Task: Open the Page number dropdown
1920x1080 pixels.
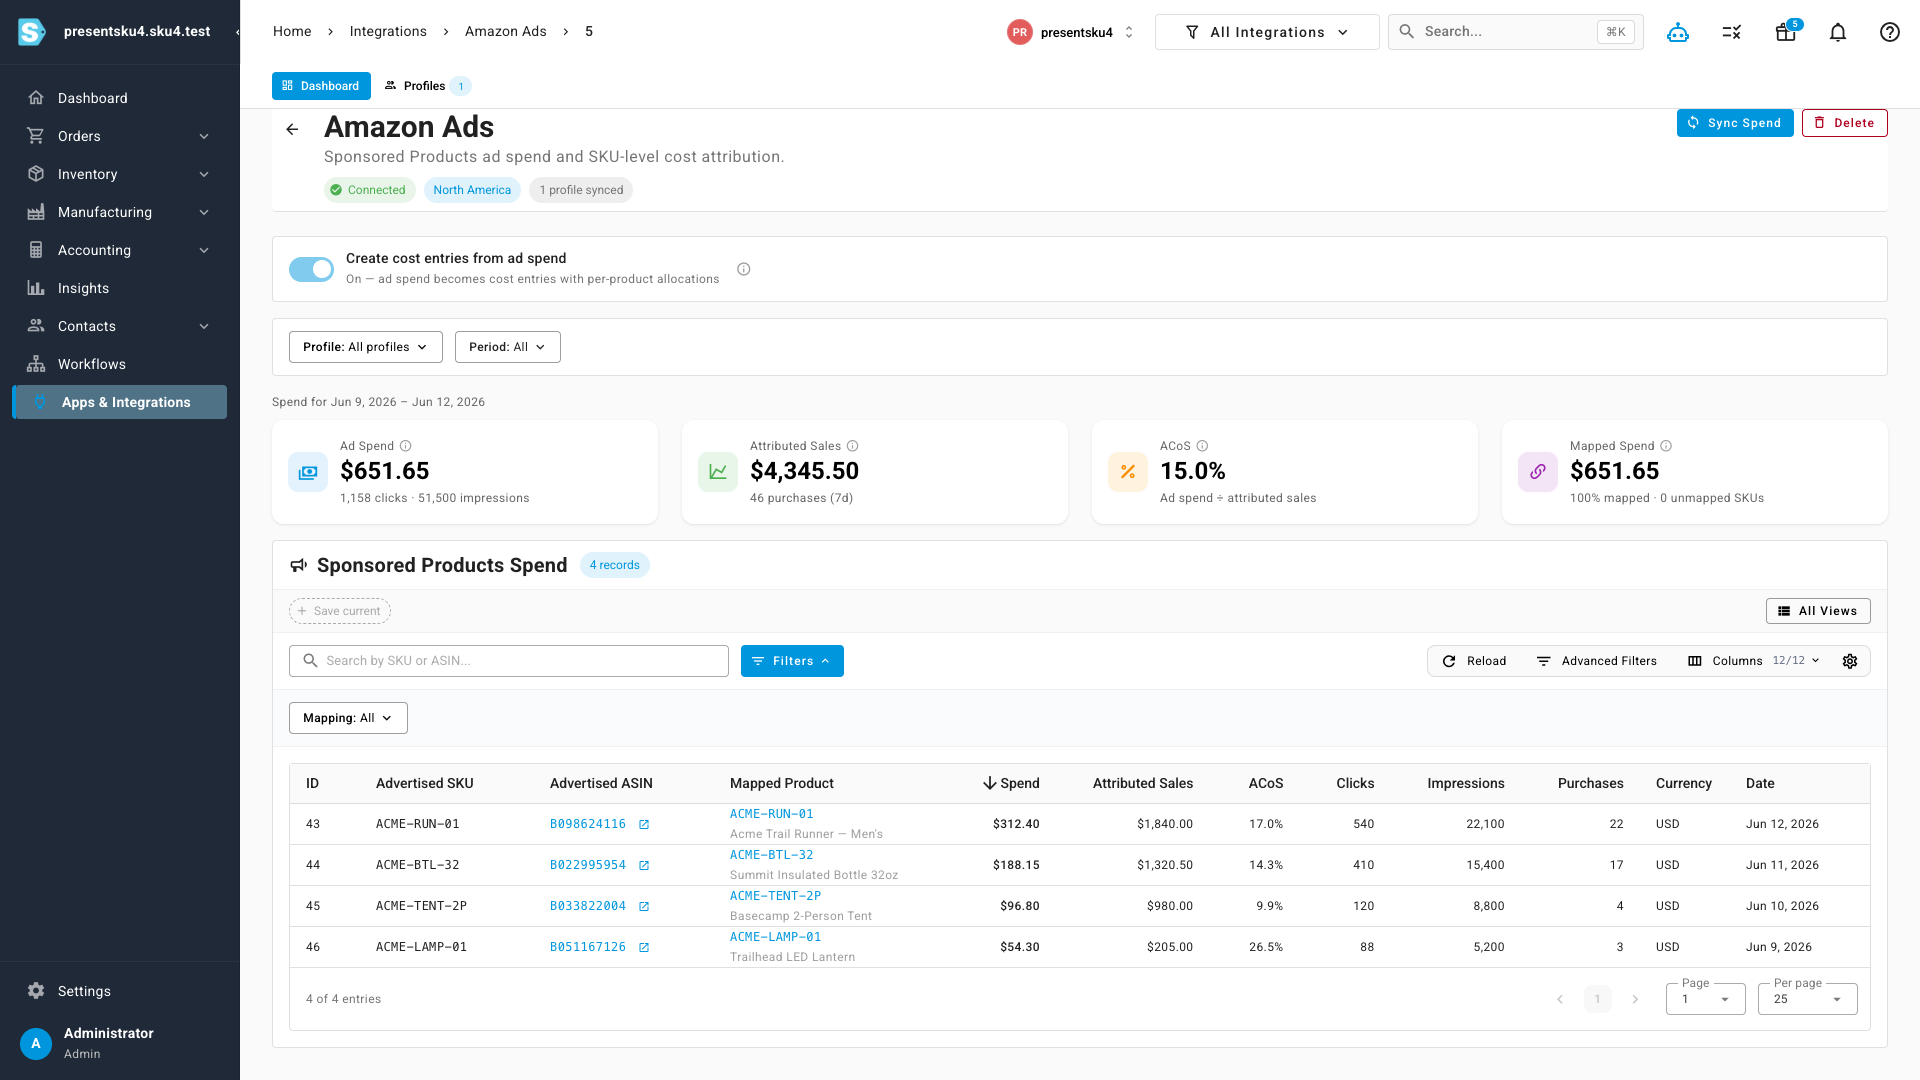Action: 1706,999
